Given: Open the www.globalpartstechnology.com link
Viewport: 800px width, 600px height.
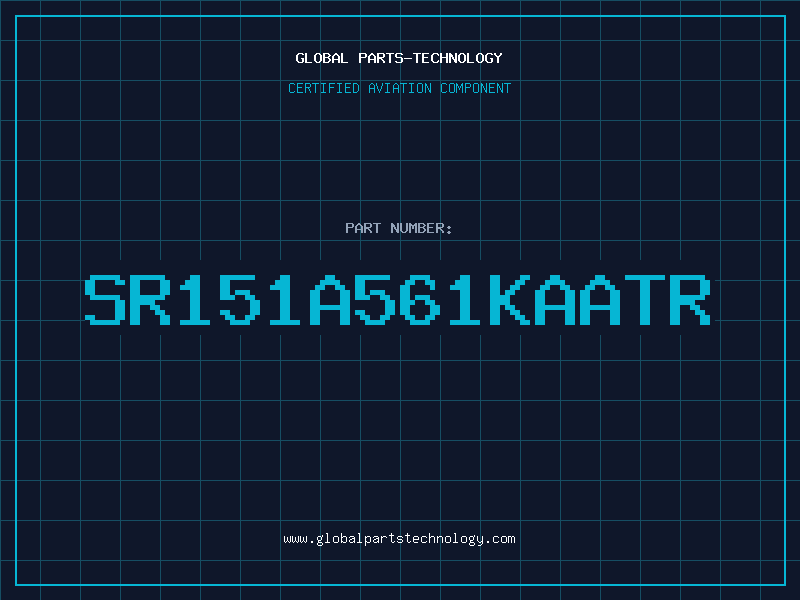Looking at the screenshot, I should (399, 539).
